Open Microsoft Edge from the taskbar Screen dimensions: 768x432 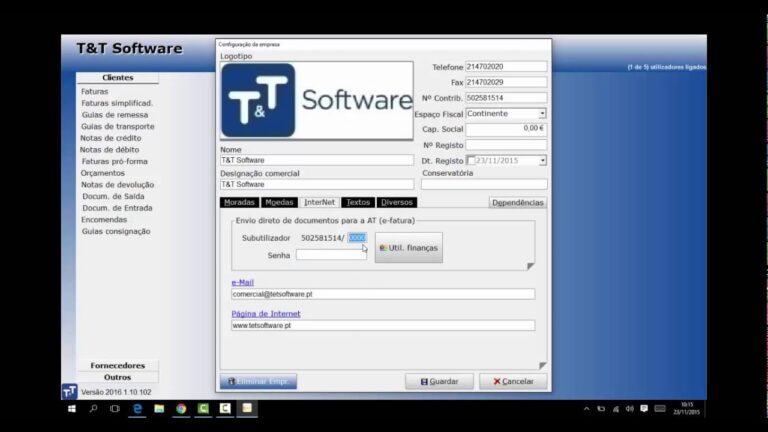coord(137,409)
